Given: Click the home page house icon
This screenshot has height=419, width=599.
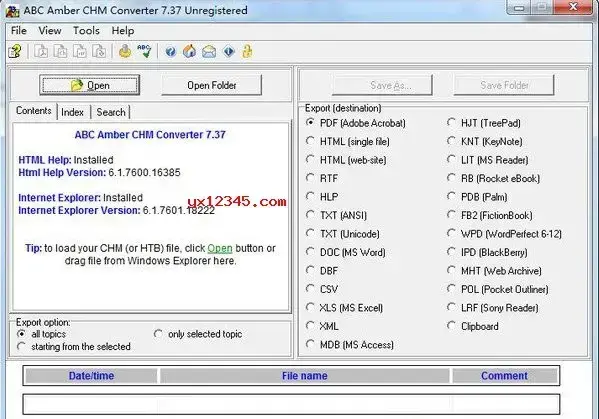Looking at the screenshot, I should pos(189,52).
